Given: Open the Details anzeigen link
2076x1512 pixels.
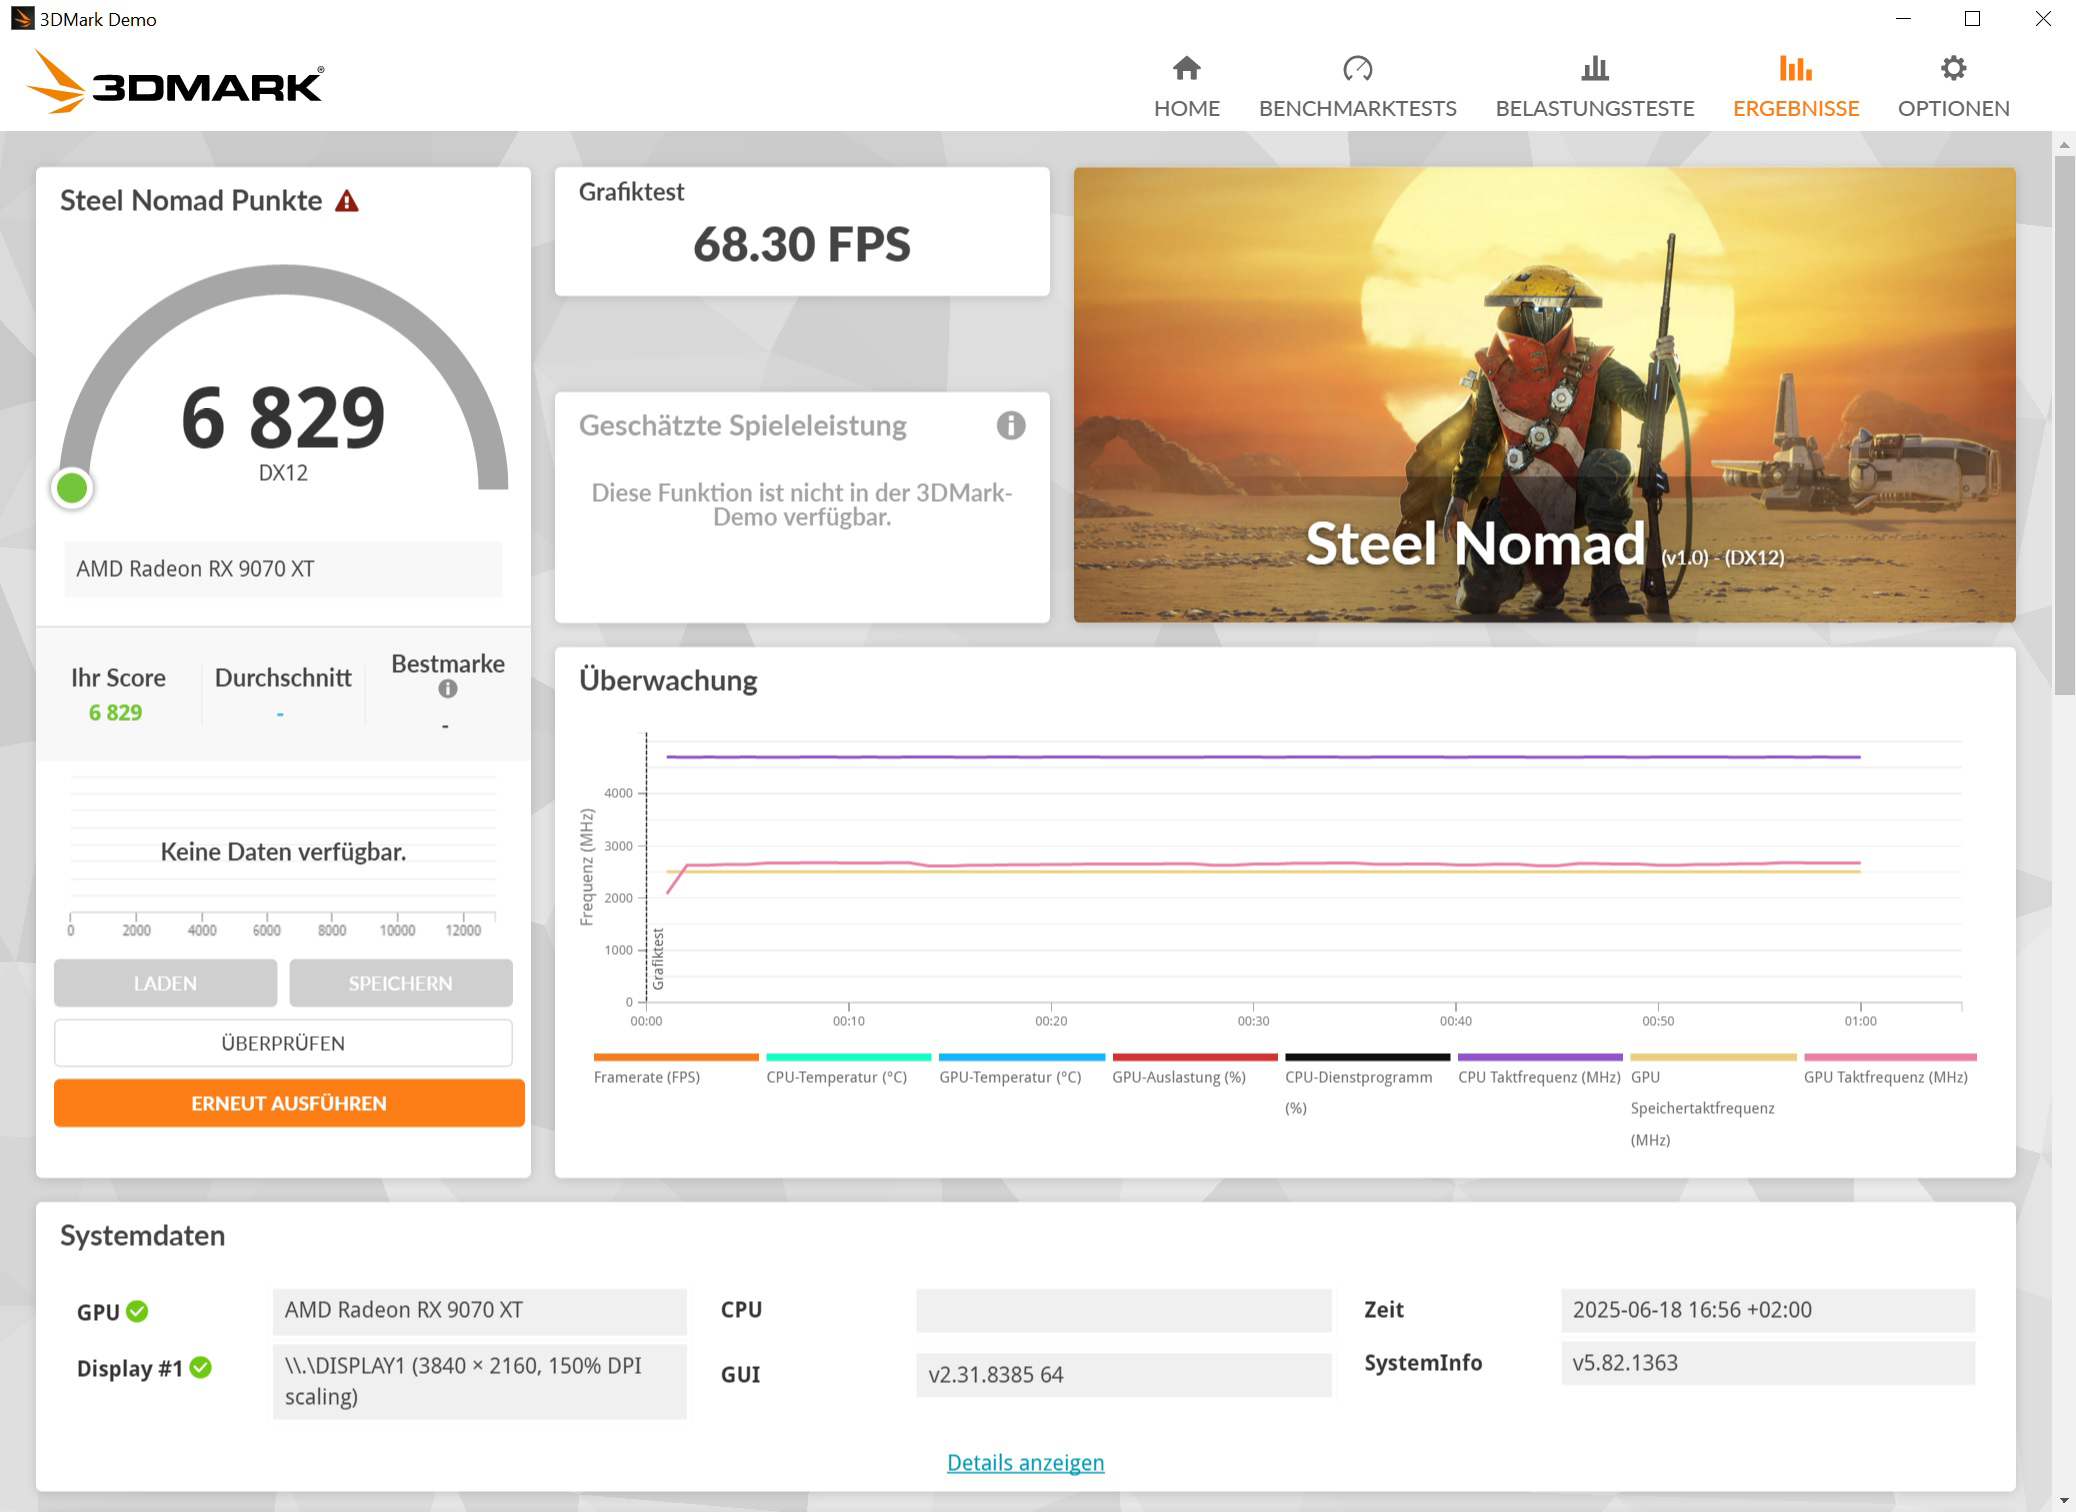Looking at the screenshot, I should pos(1025,1463).
